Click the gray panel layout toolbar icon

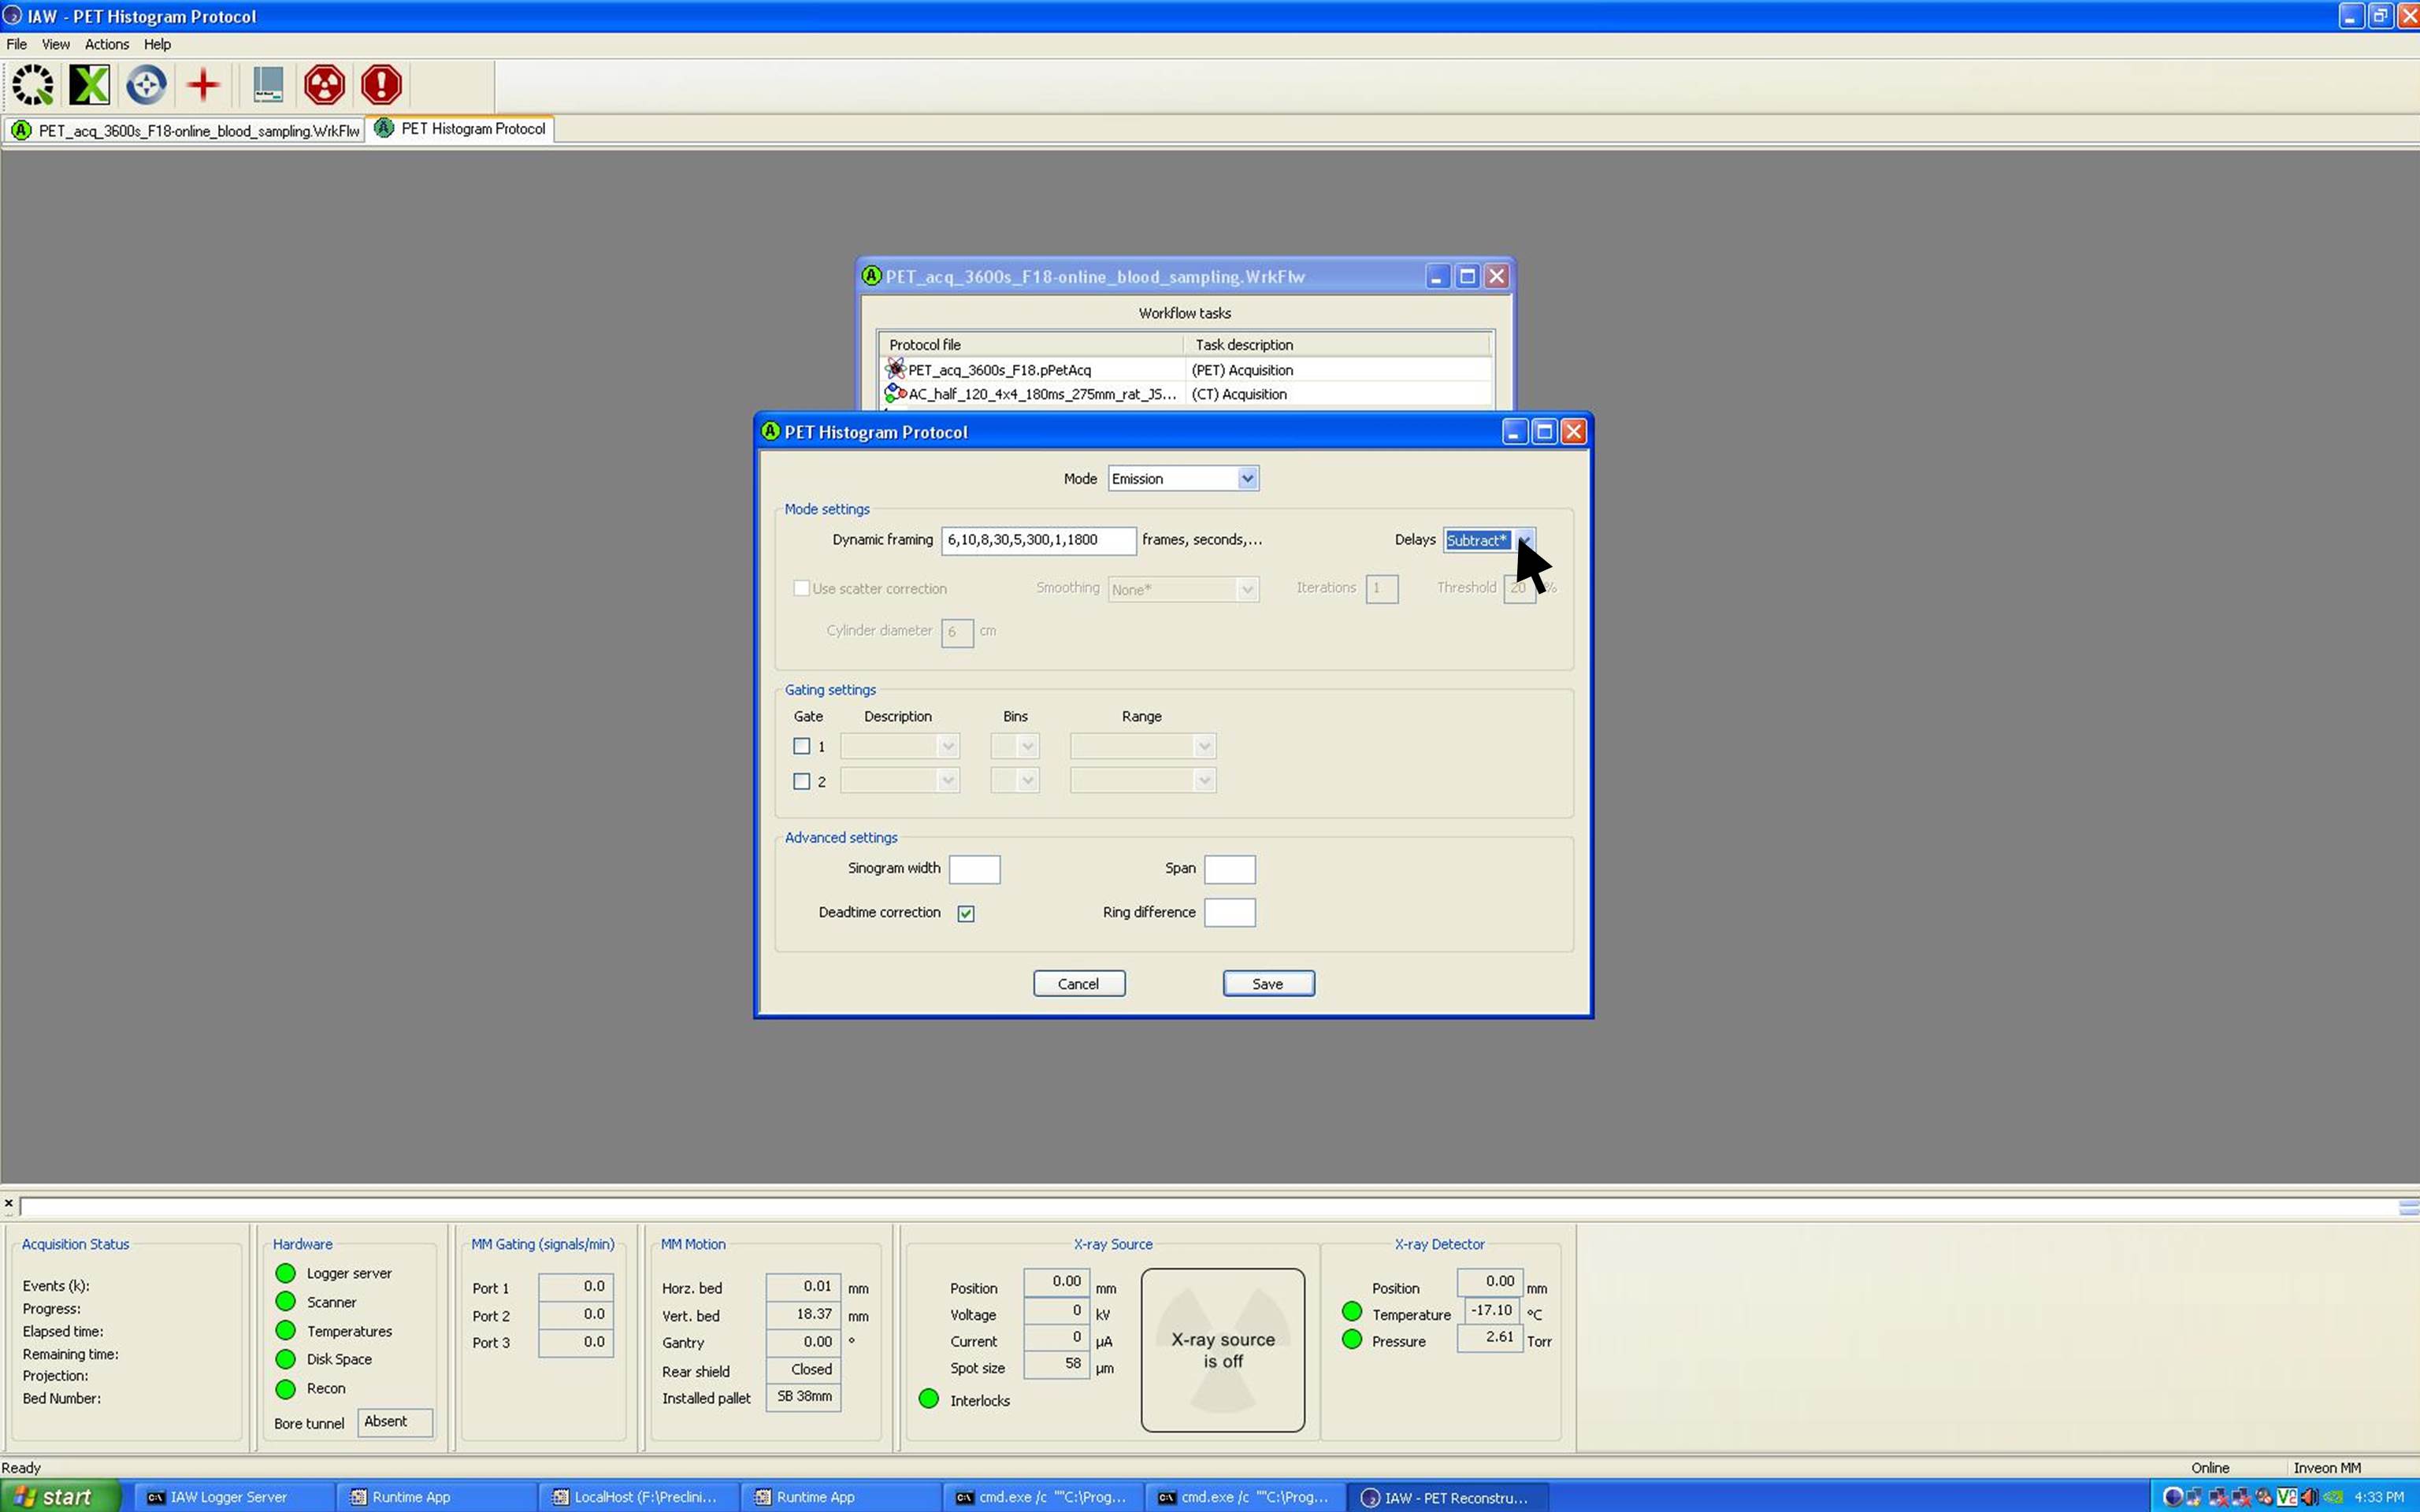point(268,85)
